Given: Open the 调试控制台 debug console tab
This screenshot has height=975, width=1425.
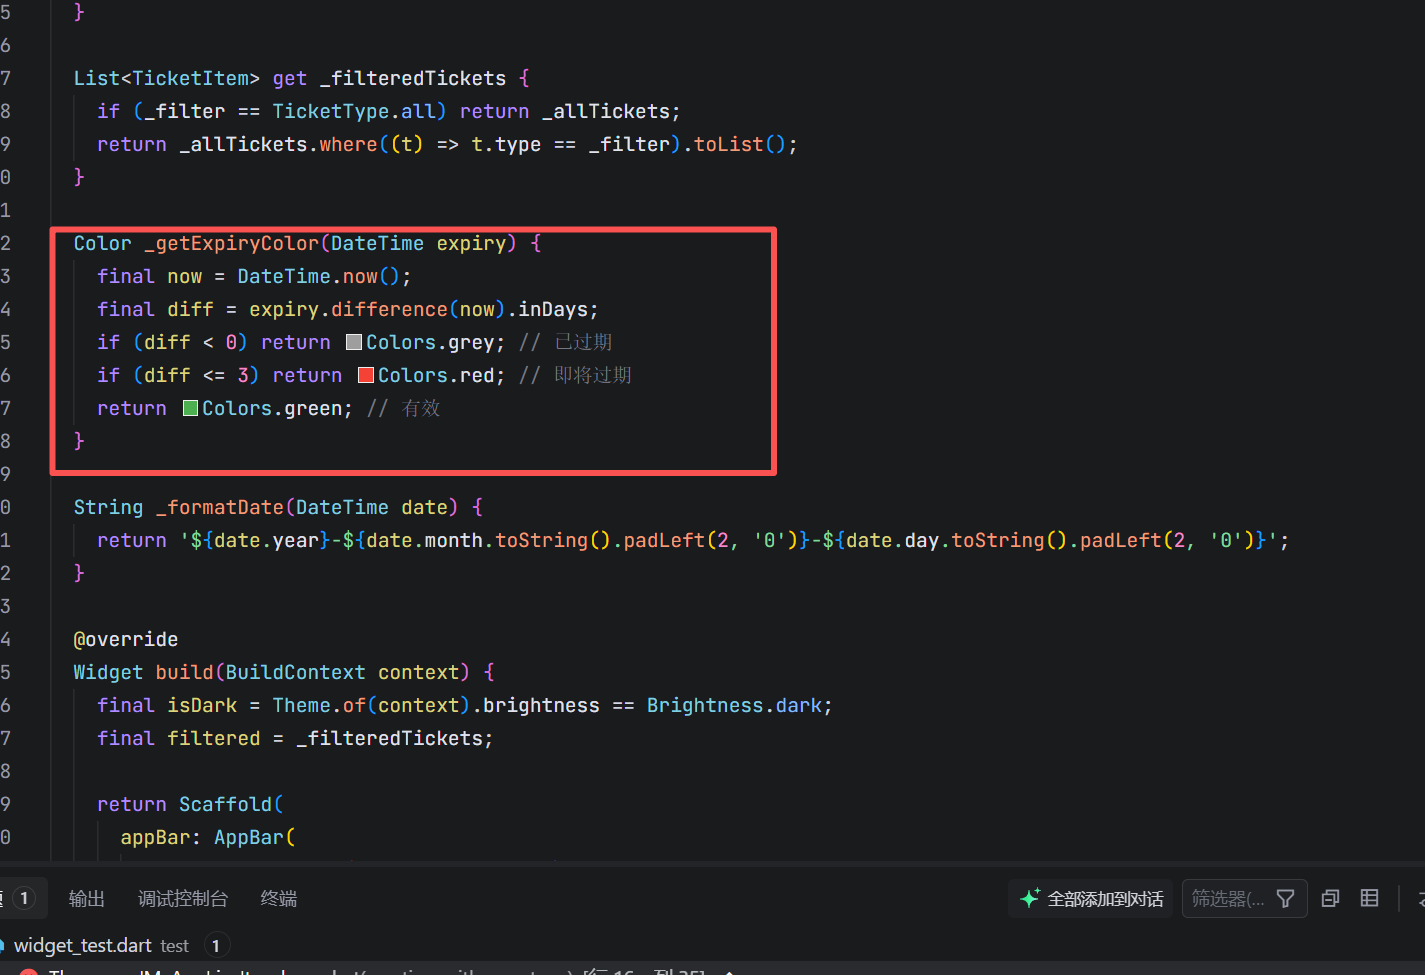Looking at the screenshot, I should [183, 899].
